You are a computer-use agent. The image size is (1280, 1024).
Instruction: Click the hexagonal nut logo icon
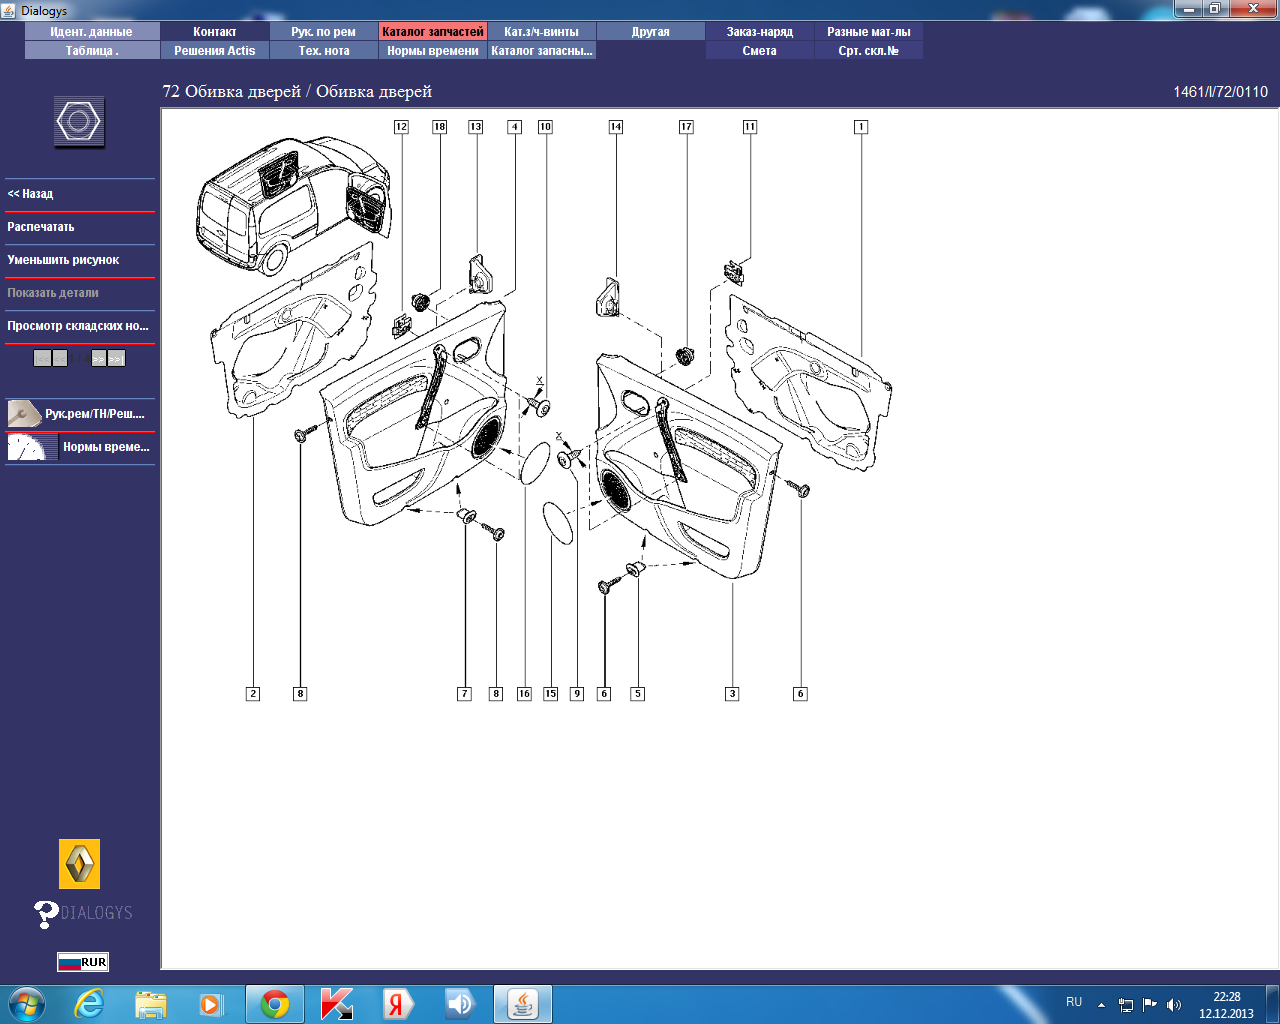coord(79,122)
